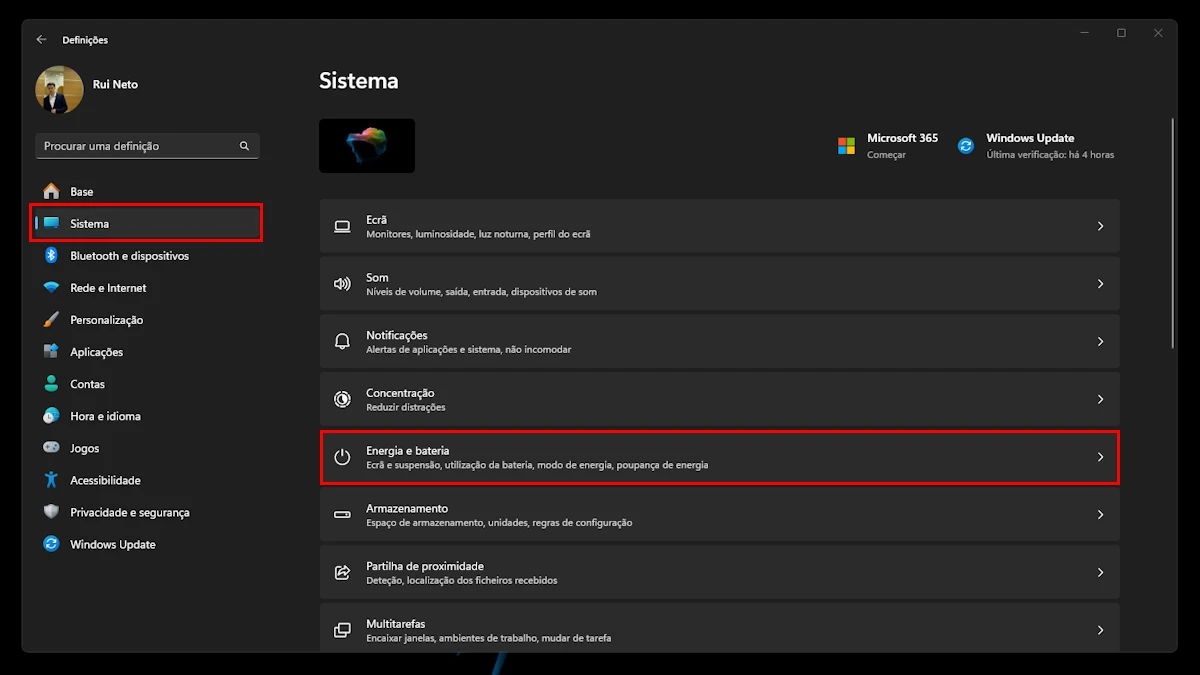Expand Energia e bateria chevron arrow
The height and width of the screenshot is (675, 1200).
click(x=1100, y=457)
